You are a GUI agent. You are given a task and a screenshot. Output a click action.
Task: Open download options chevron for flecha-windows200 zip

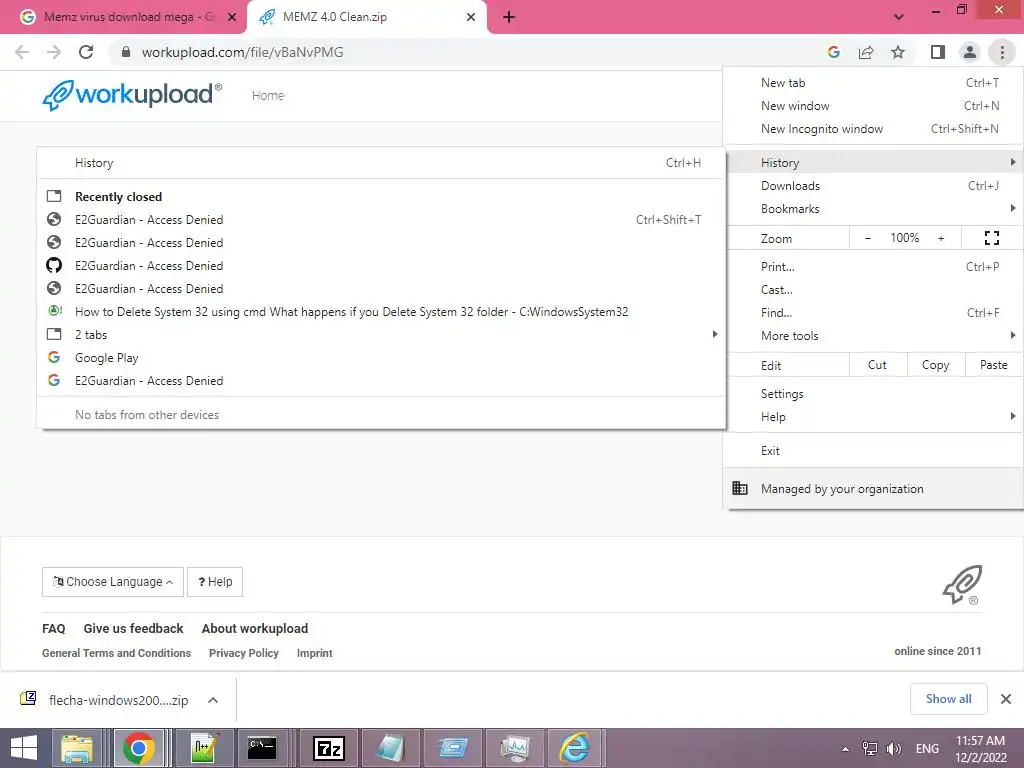[x=213, y=700]
